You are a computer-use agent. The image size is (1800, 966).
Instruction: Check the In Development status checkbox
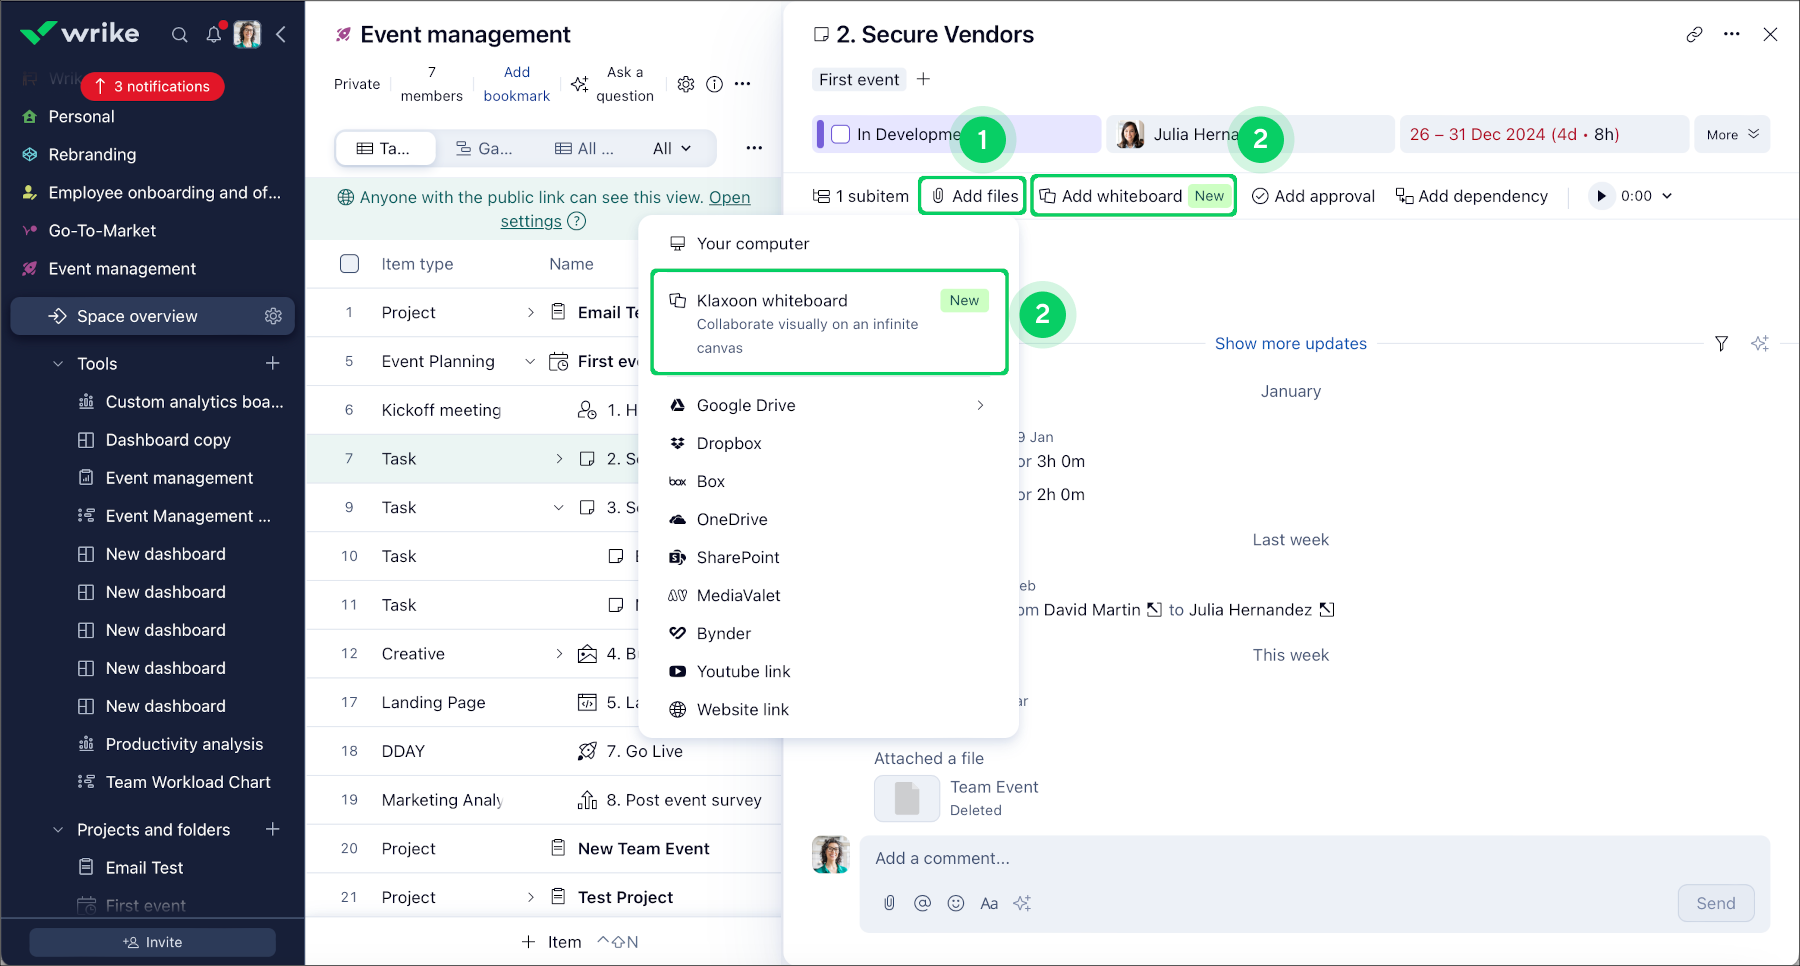coord(841,134)
